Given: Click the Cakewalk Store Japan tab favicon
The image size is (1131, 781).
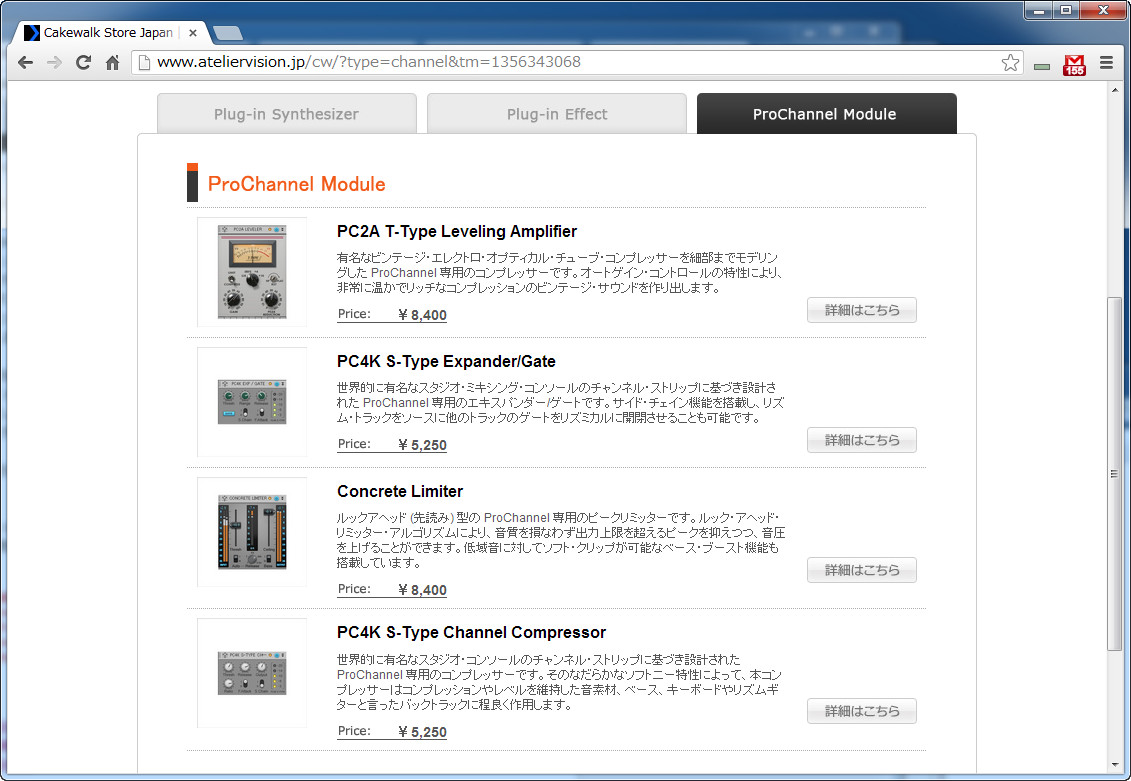Looking at the screenshot, I should pos(32,32).
